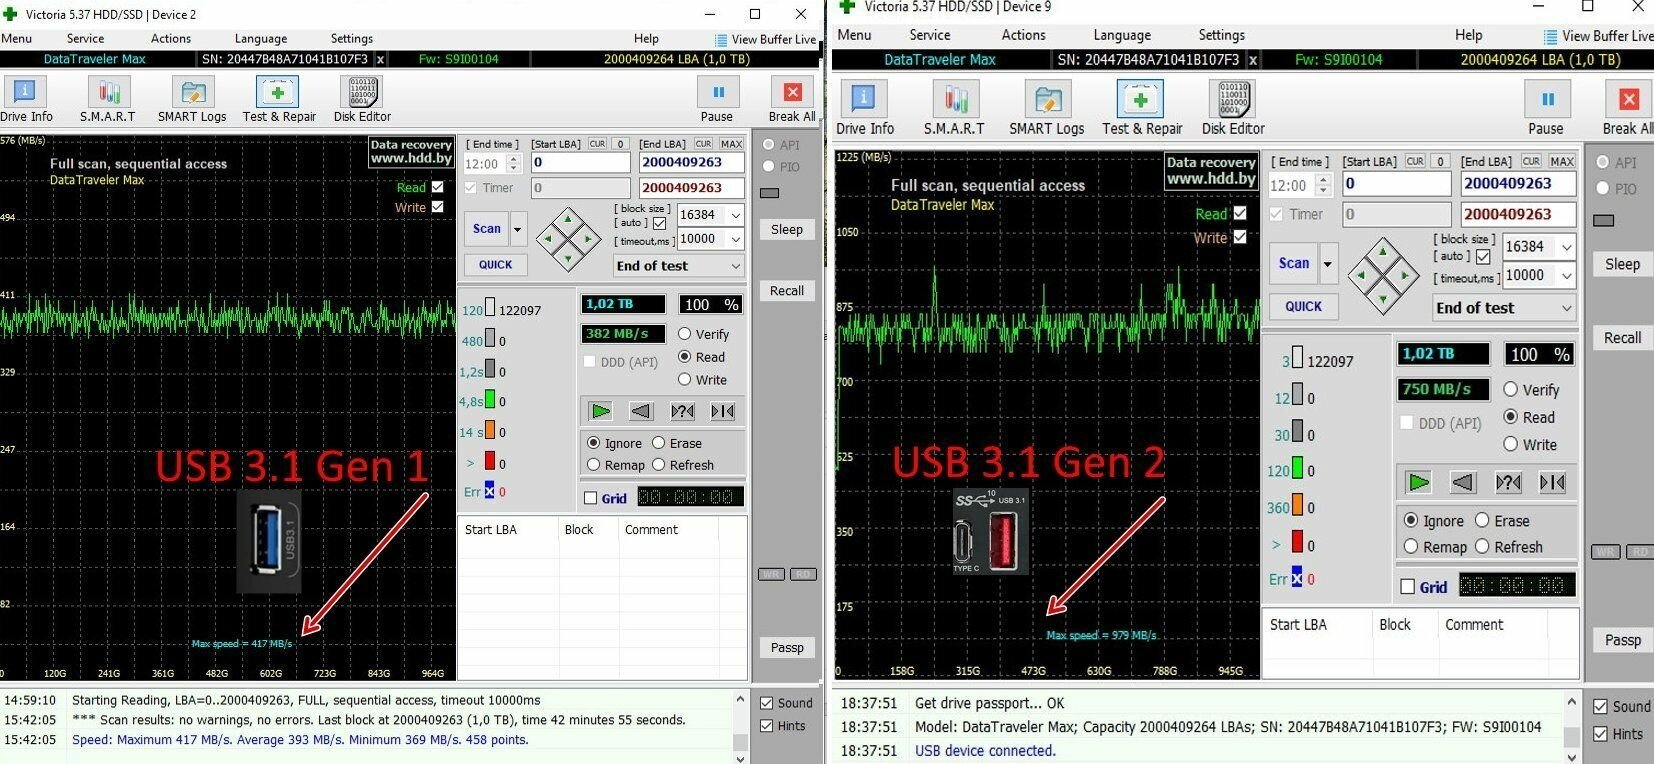Click Start LBA field in left window

[x=580, y=163]
